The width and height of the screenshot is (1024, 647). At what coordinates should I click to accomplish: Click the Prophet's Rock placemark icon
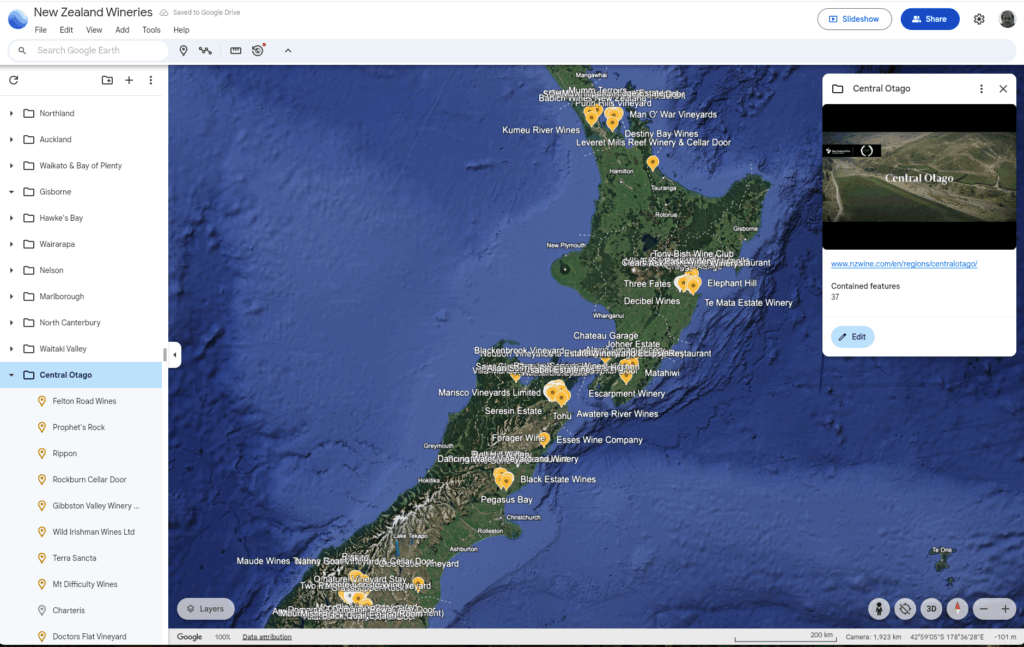(x=42, y=427)
